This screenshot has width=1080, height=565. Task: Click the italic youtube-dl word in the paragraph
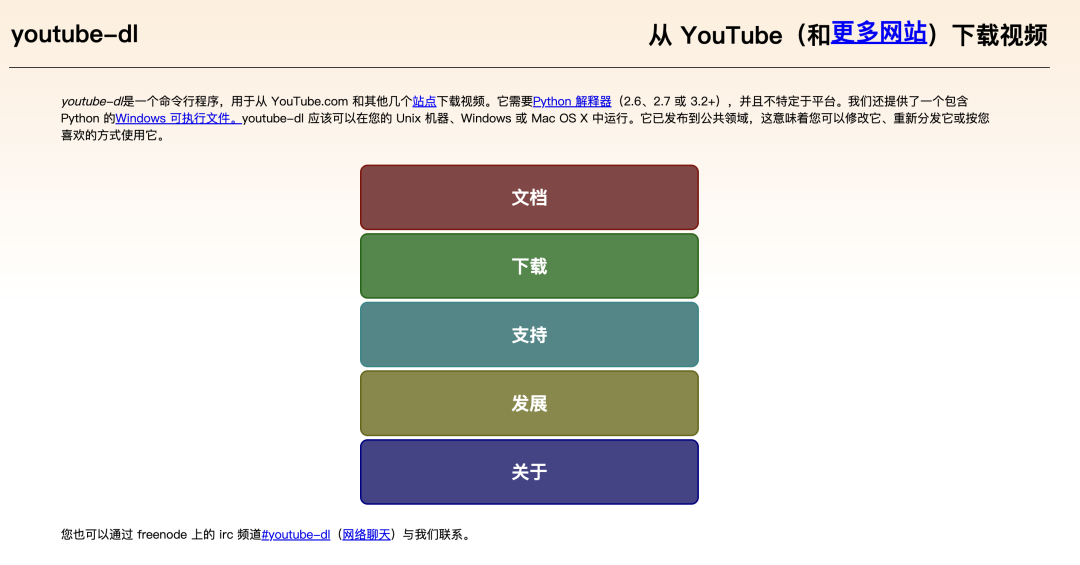tap(92, 101)
